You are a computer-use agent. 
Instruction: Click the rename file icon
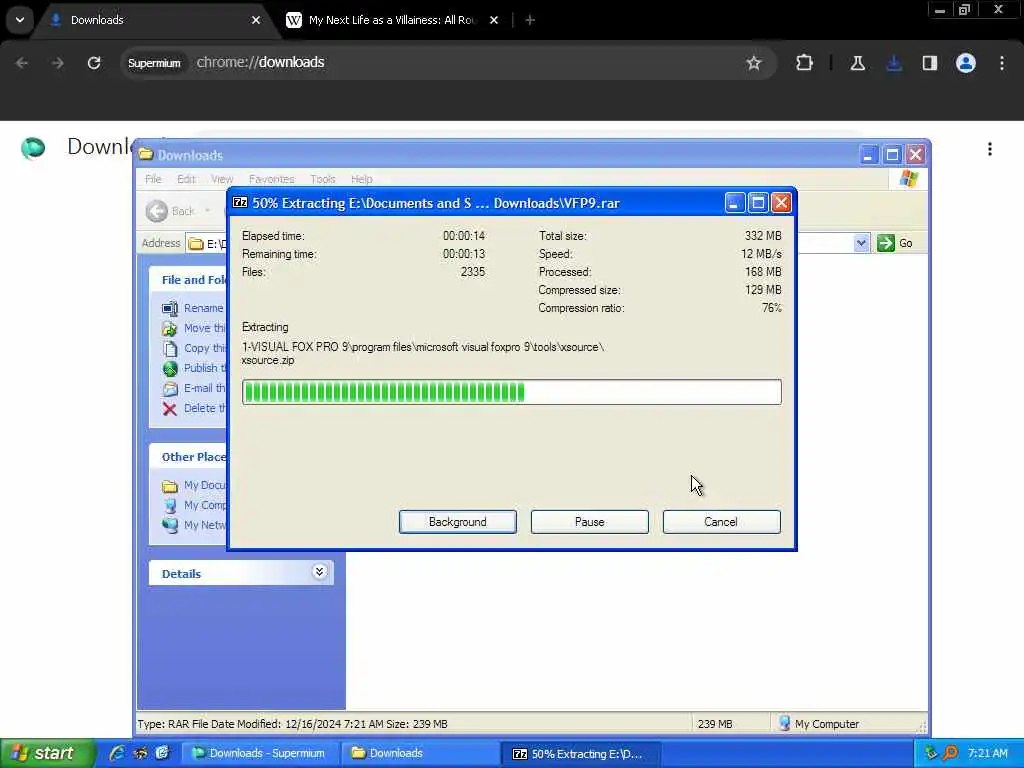[170, 308]
